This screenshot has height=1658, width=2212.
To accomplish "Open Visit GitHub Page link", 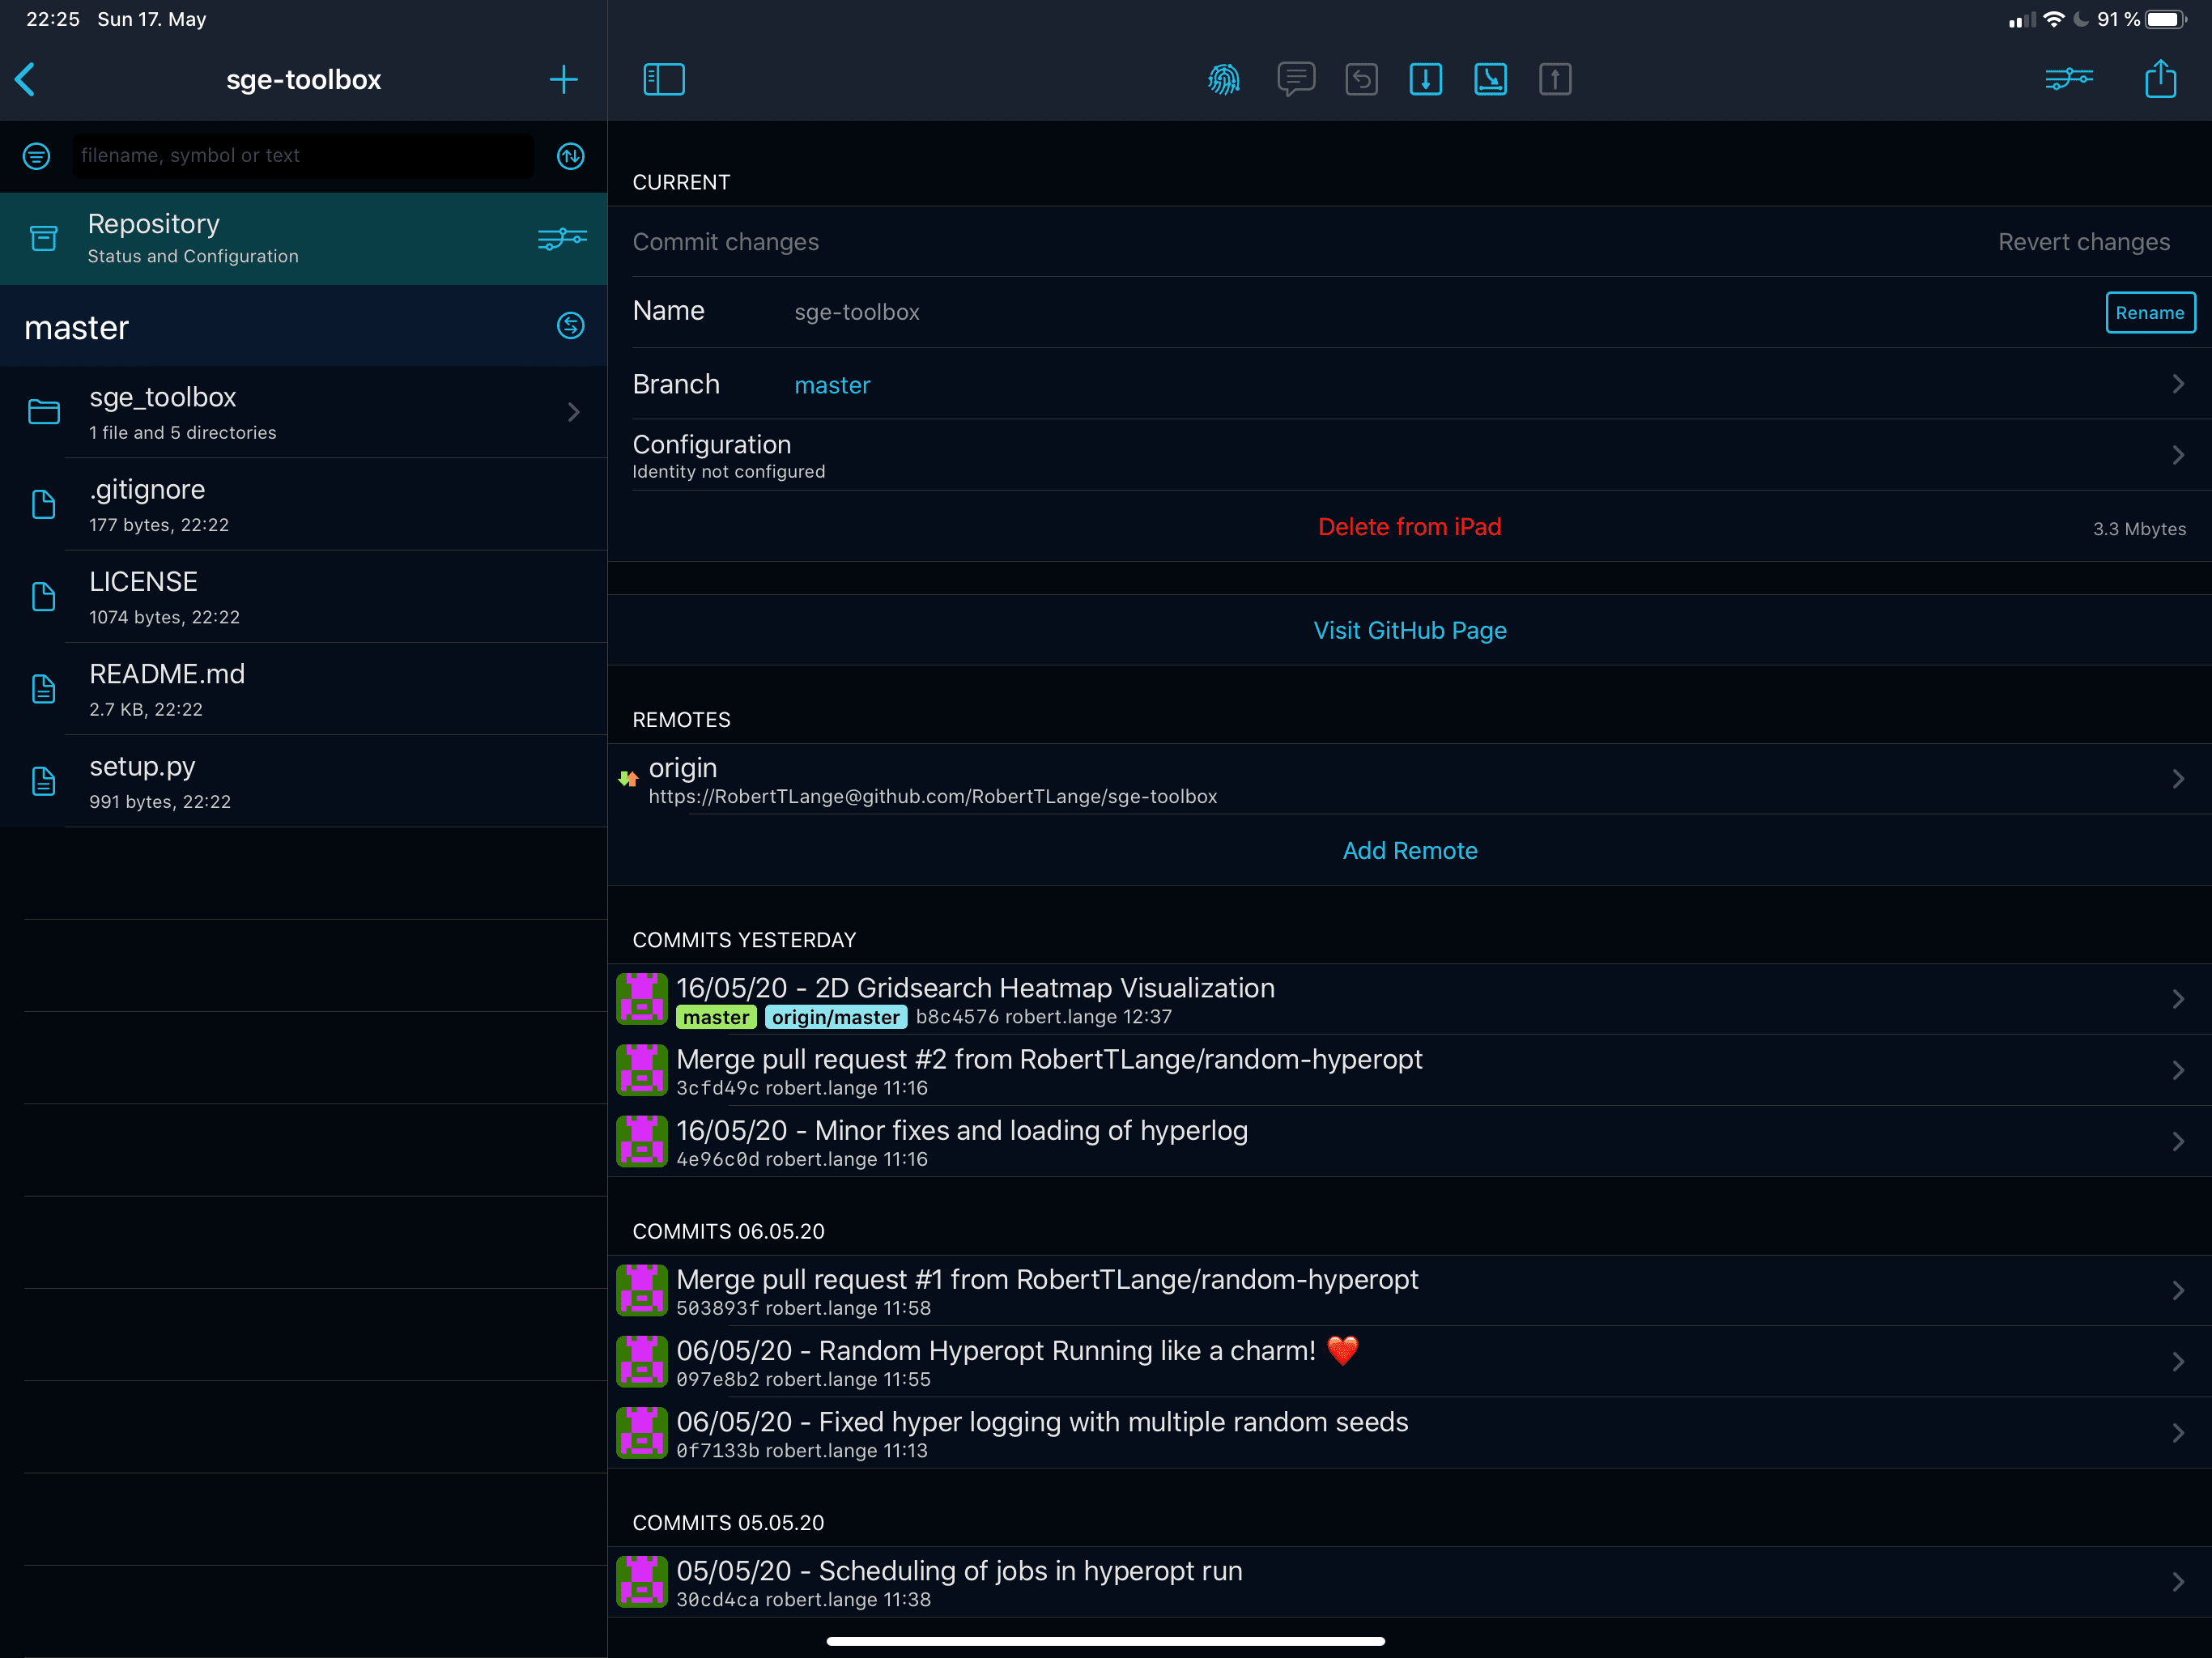I will [1410, 631].
